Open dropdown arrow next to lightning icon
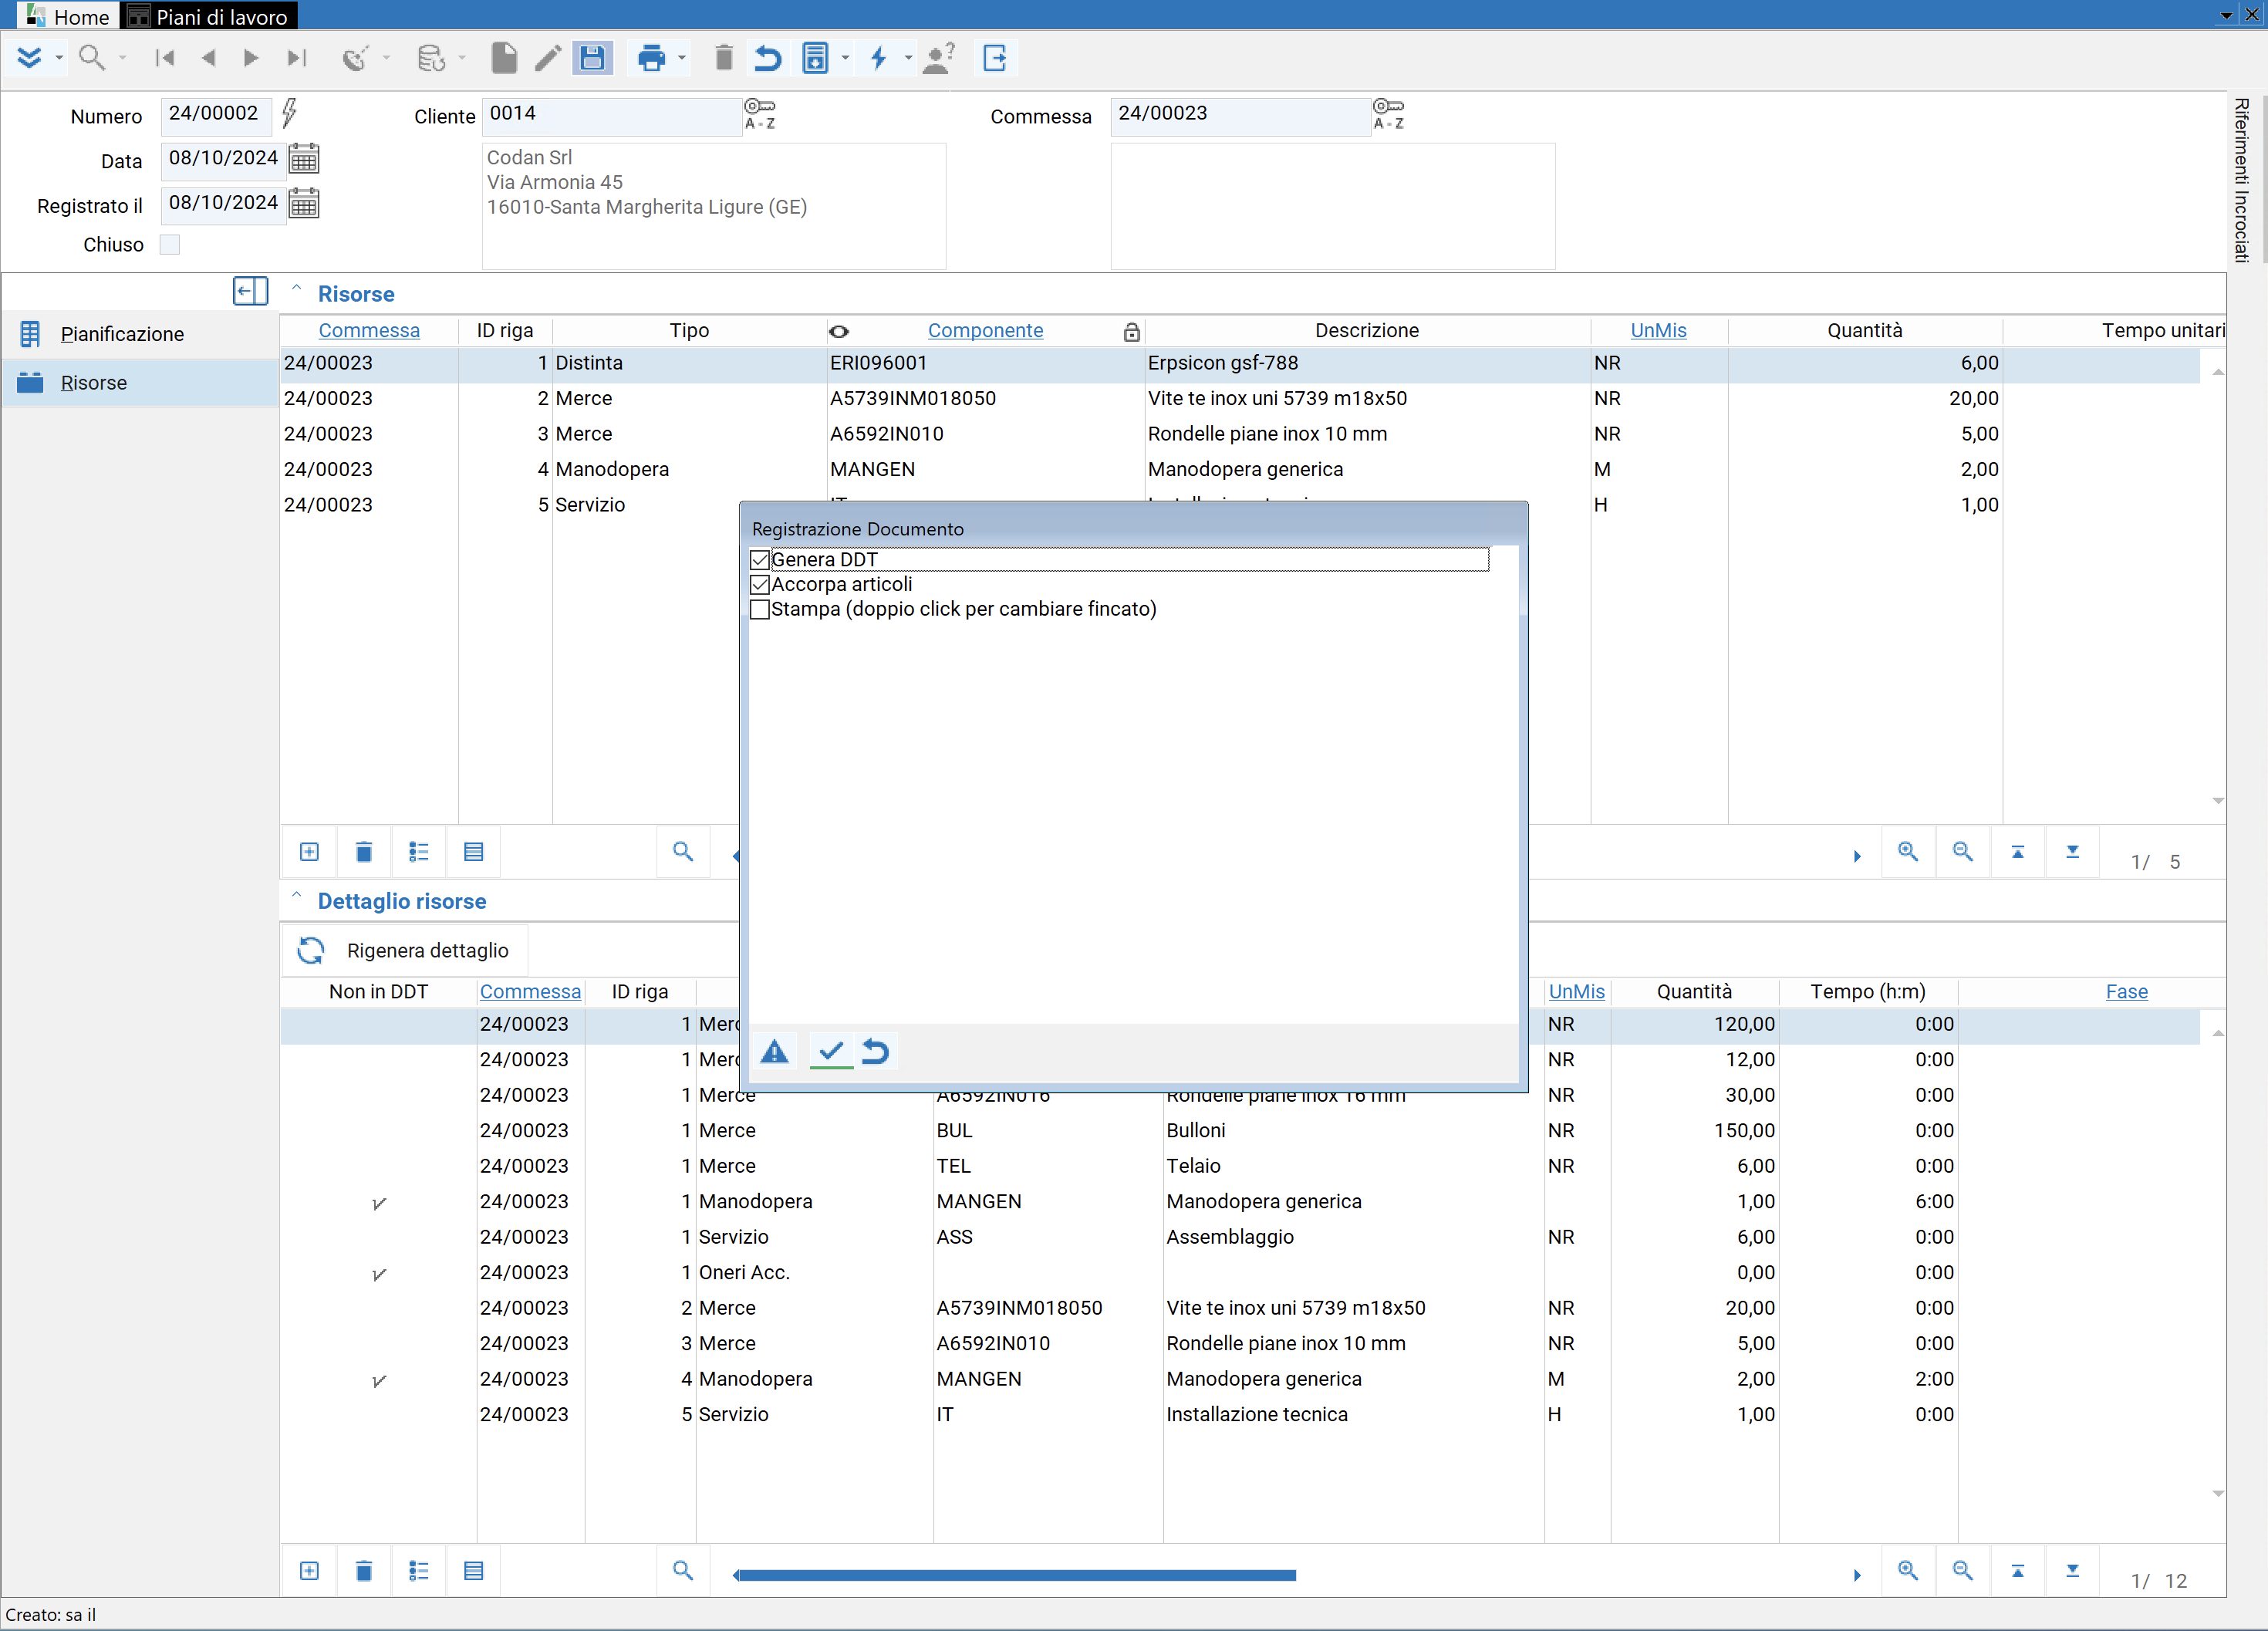The image size is (2268, 1631). click(908, 58)
